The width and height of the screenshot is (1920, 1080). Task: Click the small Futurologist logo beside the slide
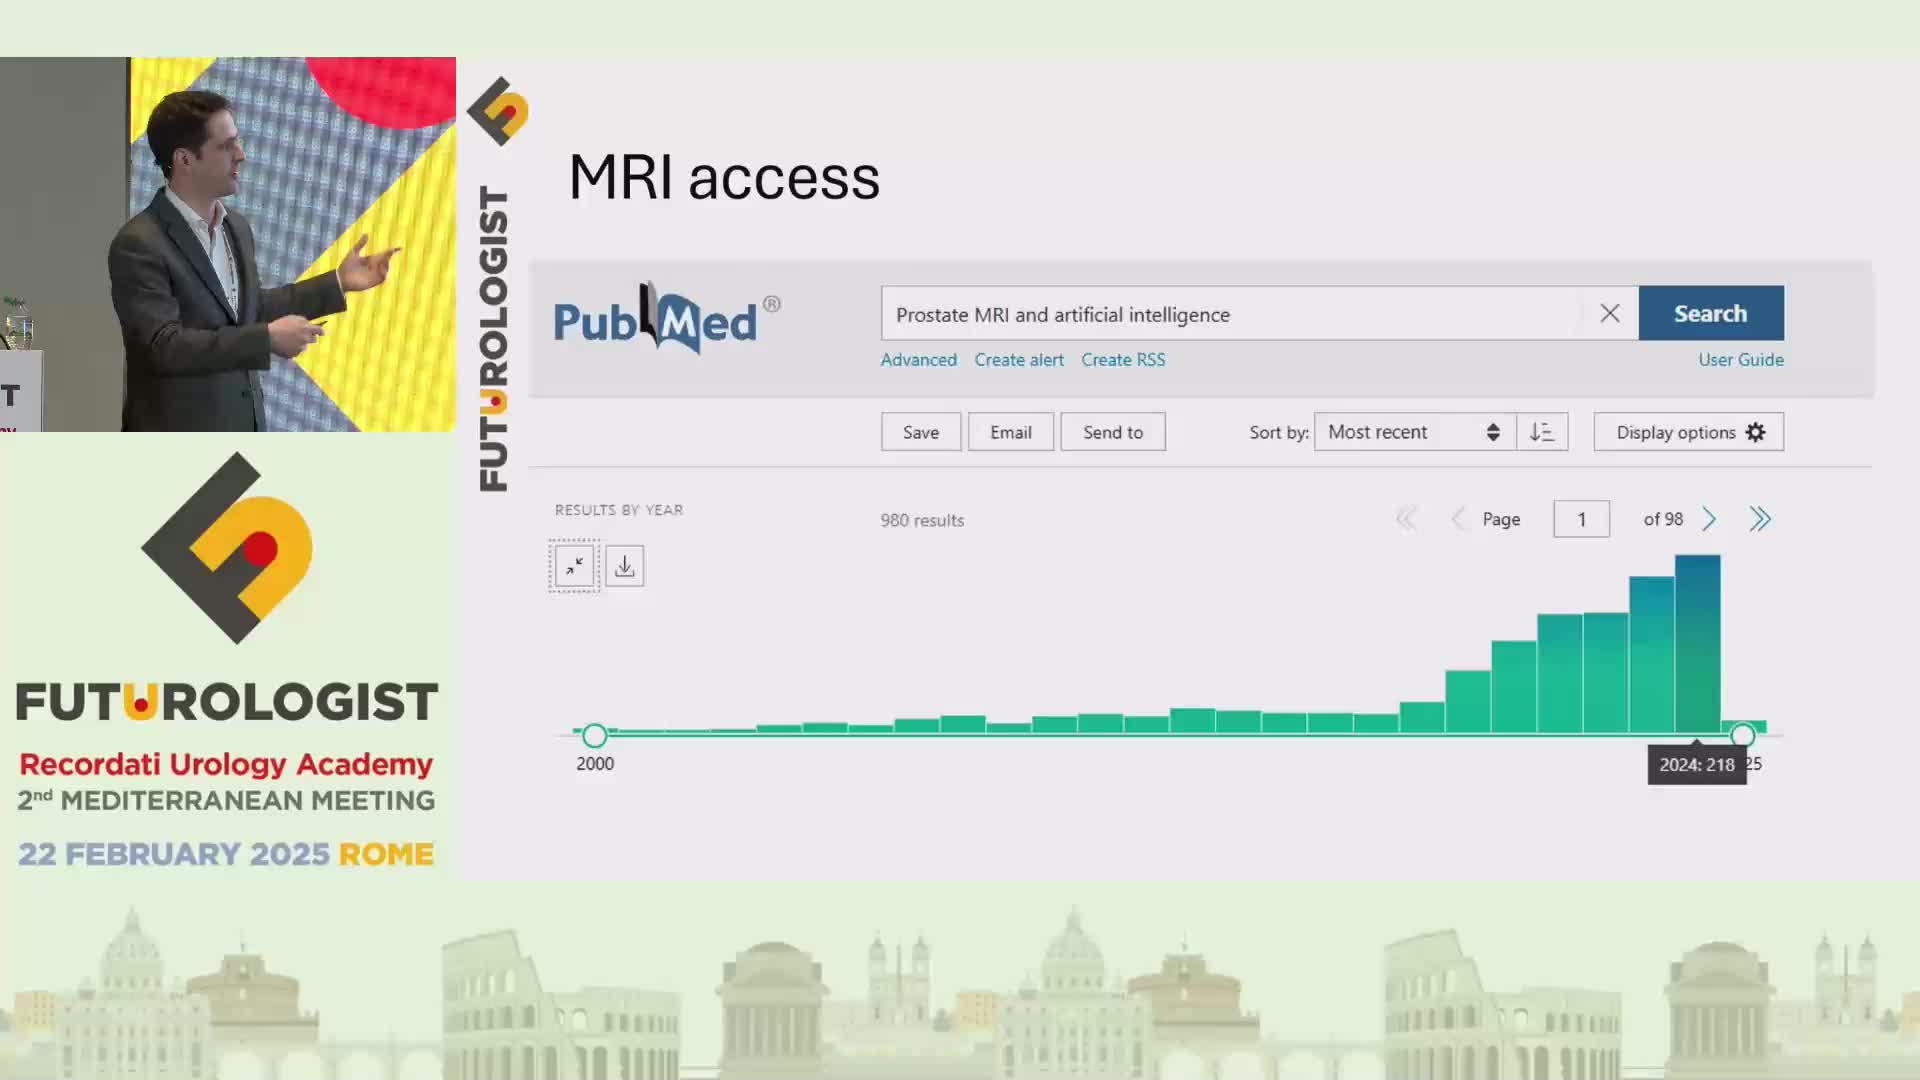(497, 111)
